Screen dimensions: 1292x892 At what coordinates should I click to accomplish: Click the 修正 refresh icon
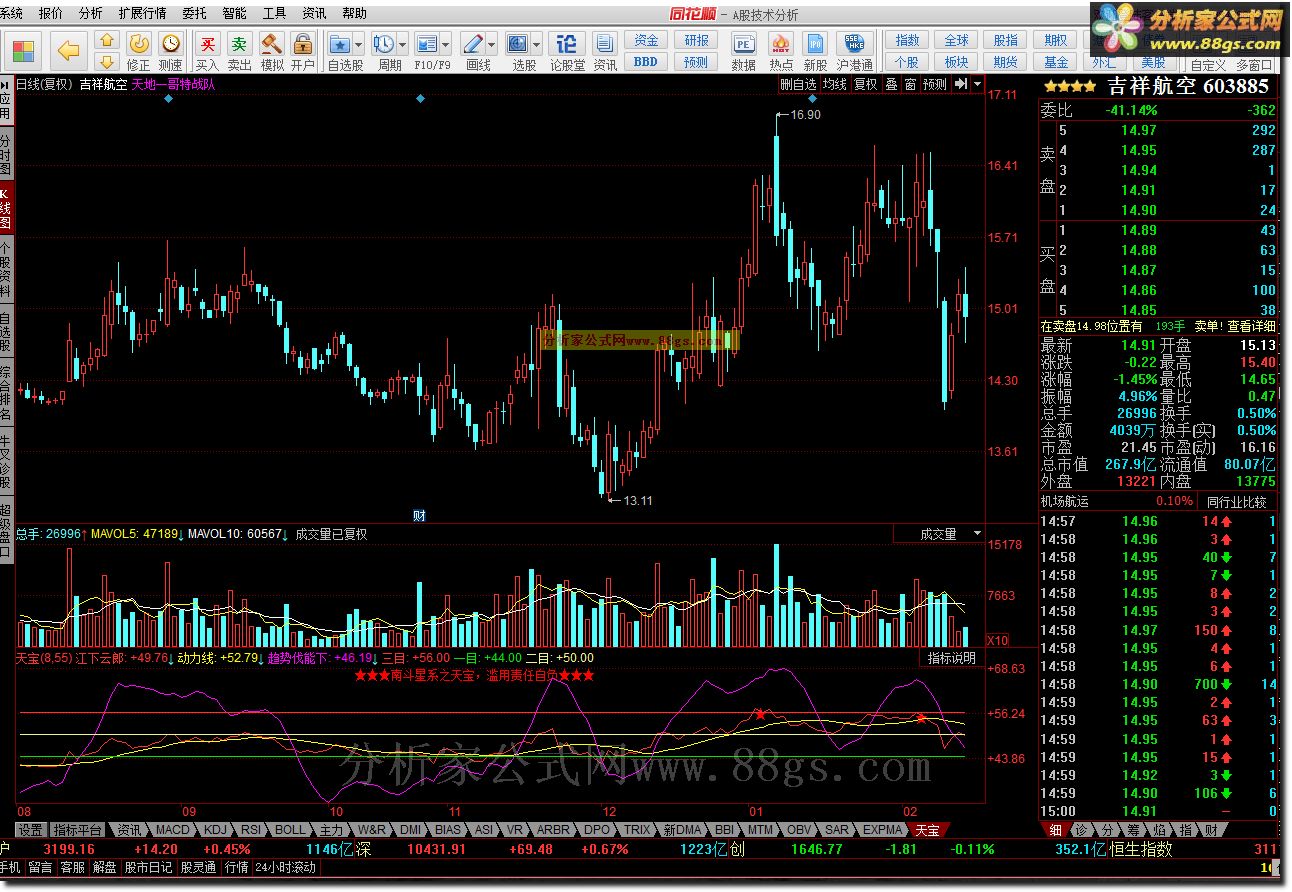139,43
